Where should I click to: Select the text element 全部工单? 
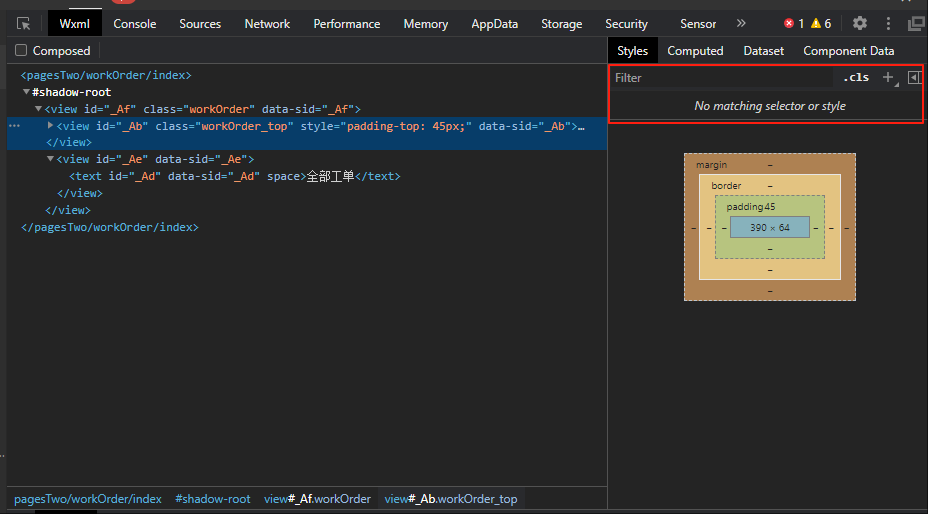(235, 176)
